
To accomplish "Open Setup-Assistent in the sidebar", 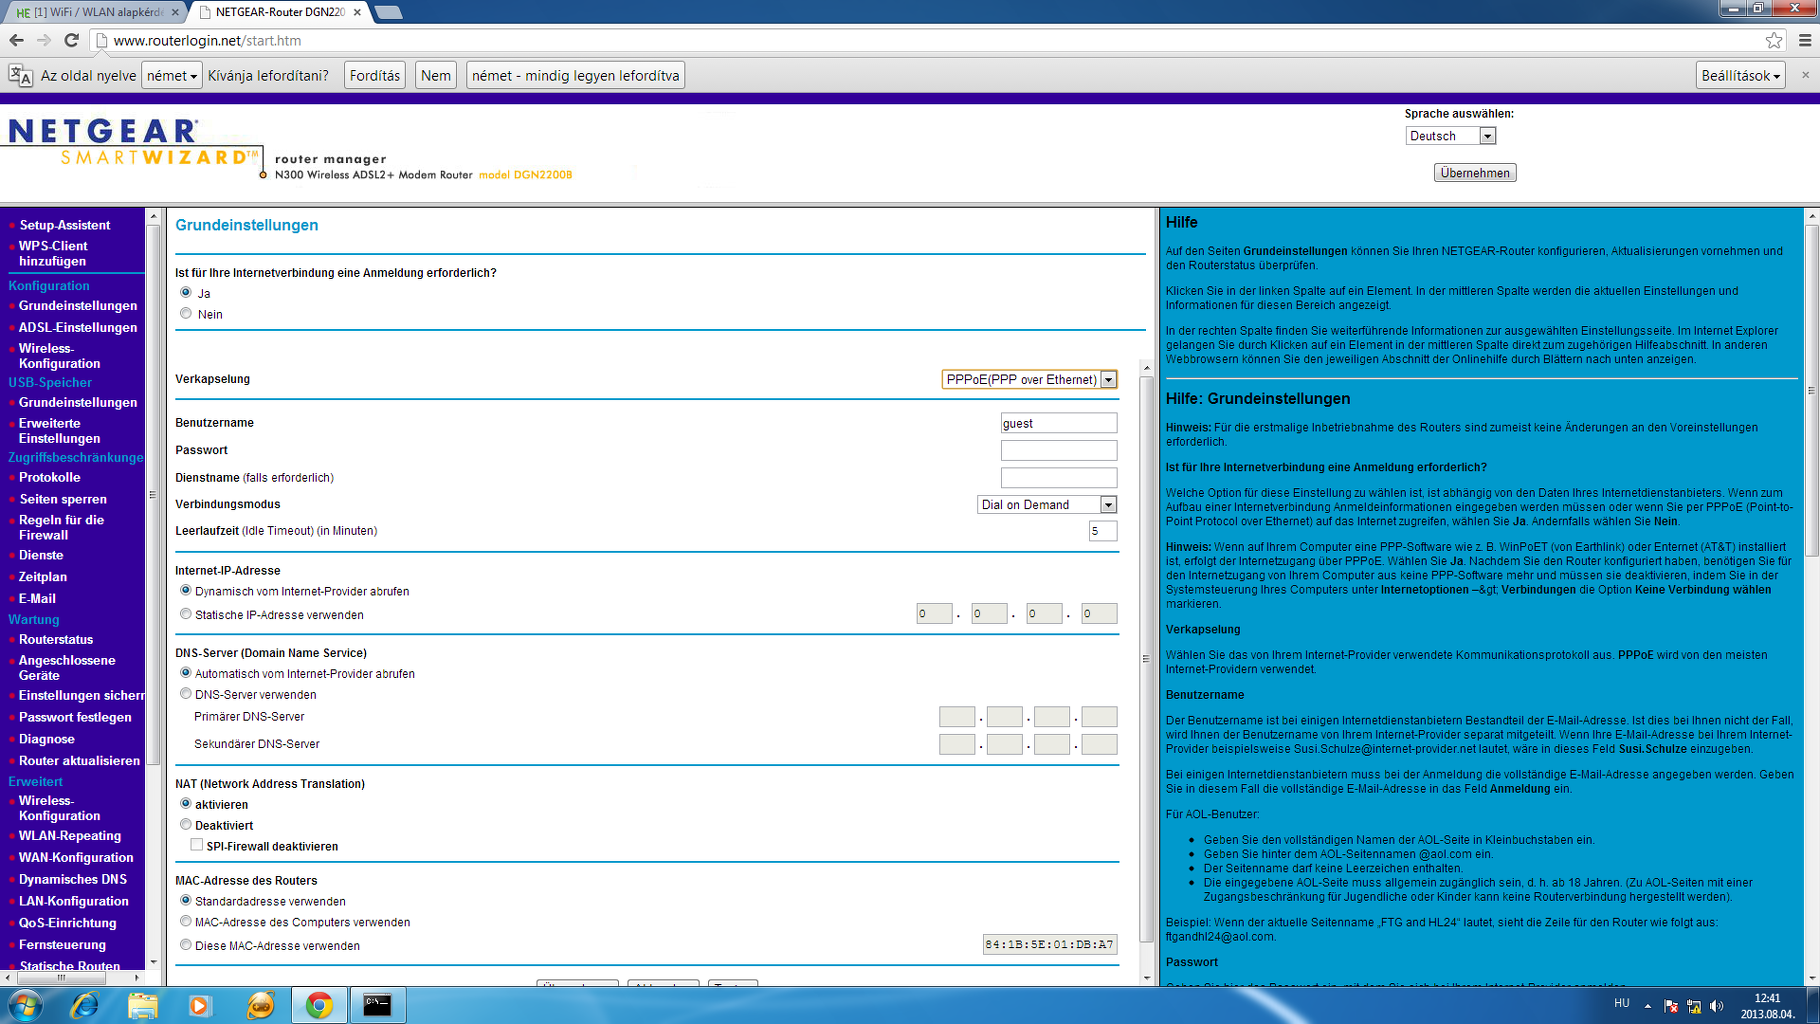I will pos(65,225).
